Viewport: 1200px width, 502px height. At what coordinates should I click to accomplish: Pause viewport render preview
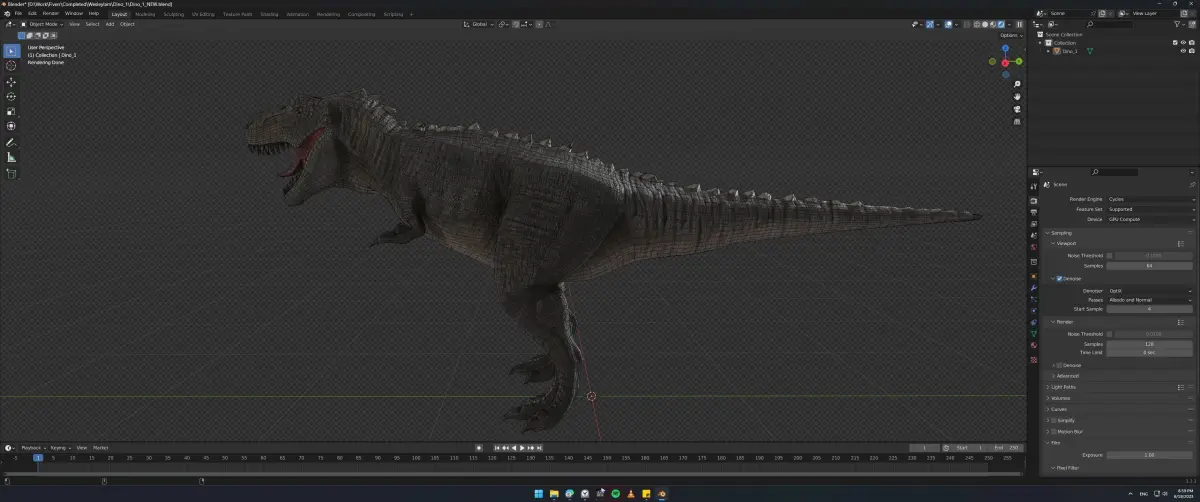[x=1019, y=24]
